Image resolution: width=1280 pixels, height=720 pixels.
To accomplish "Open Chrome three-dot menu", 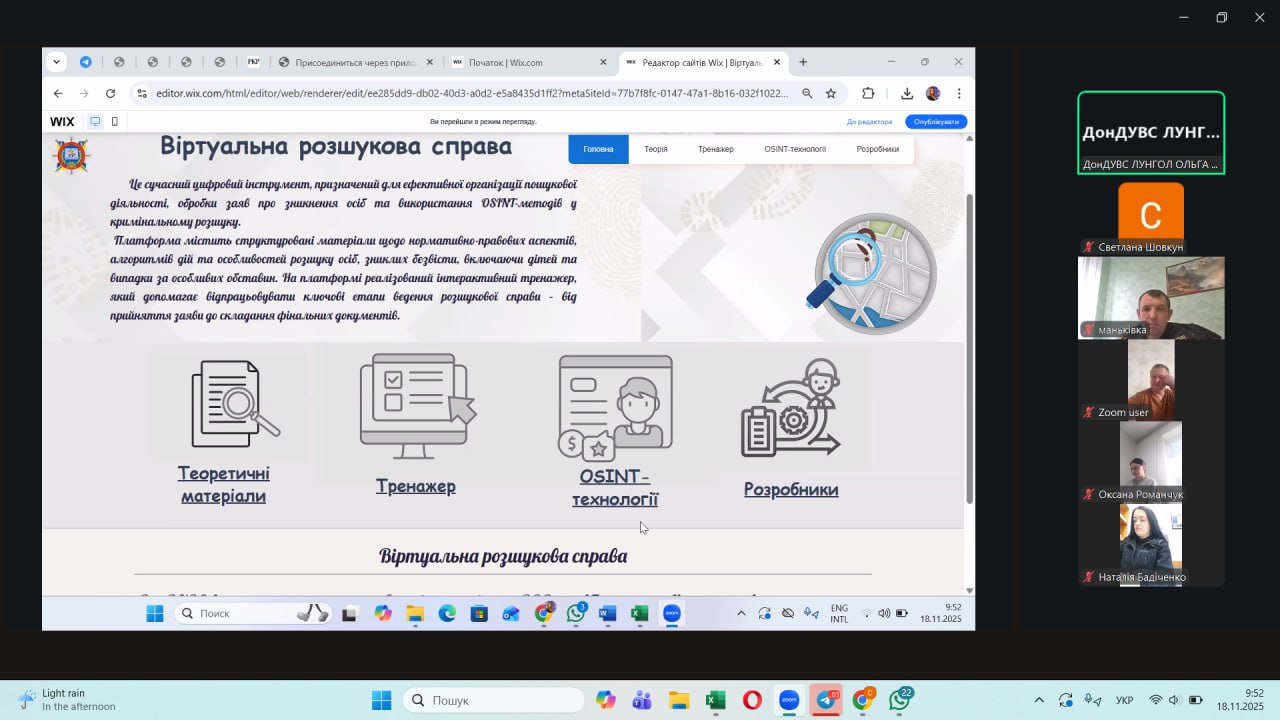I will pyautogui.click(x=959, y=93).
